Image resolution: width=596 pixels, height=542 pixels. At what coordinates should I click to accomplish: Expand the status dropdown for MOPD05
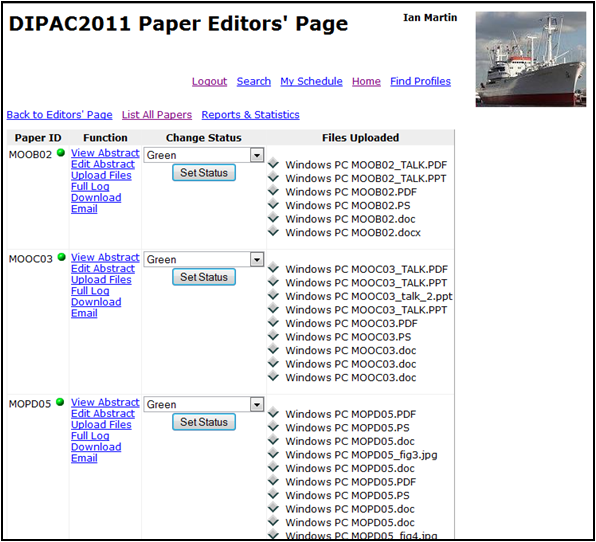point(257,404)
